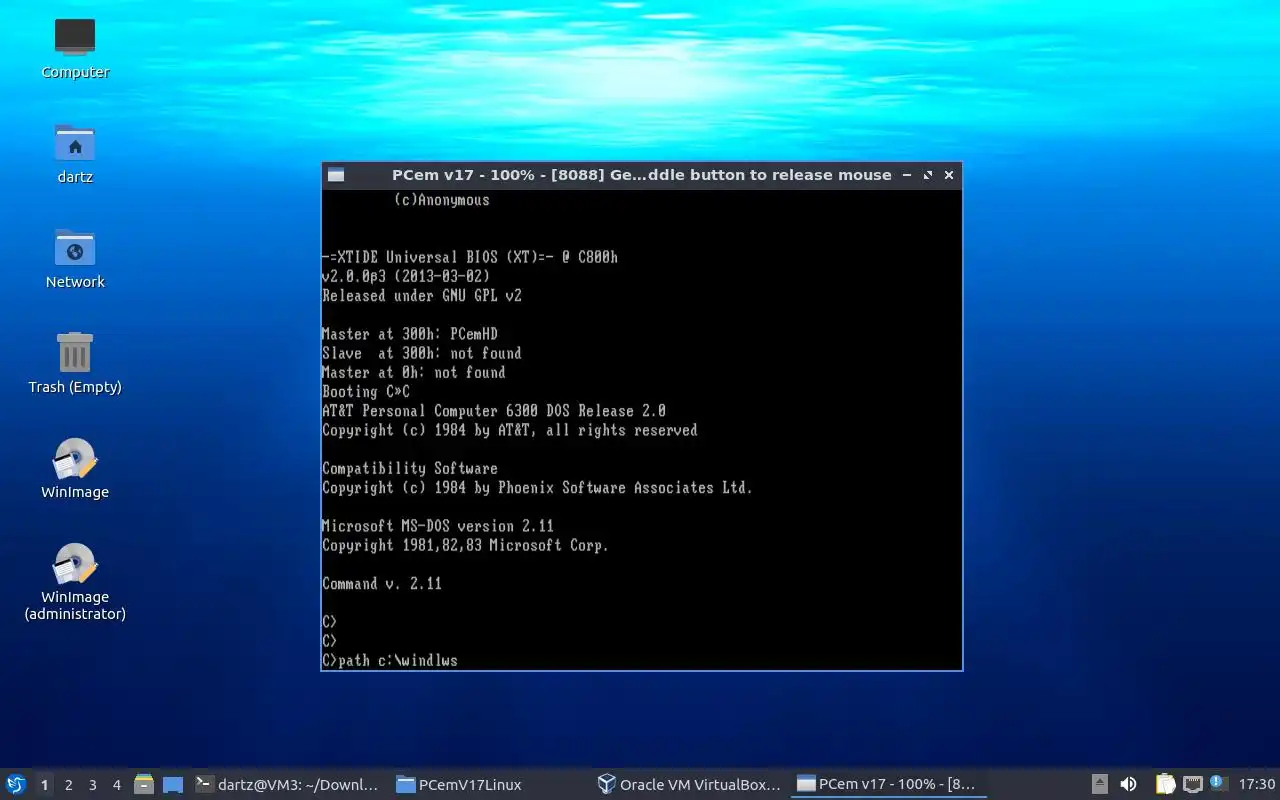Click the 17:30 clock in the panel
1280x800 pixels.
[1257, 785]
